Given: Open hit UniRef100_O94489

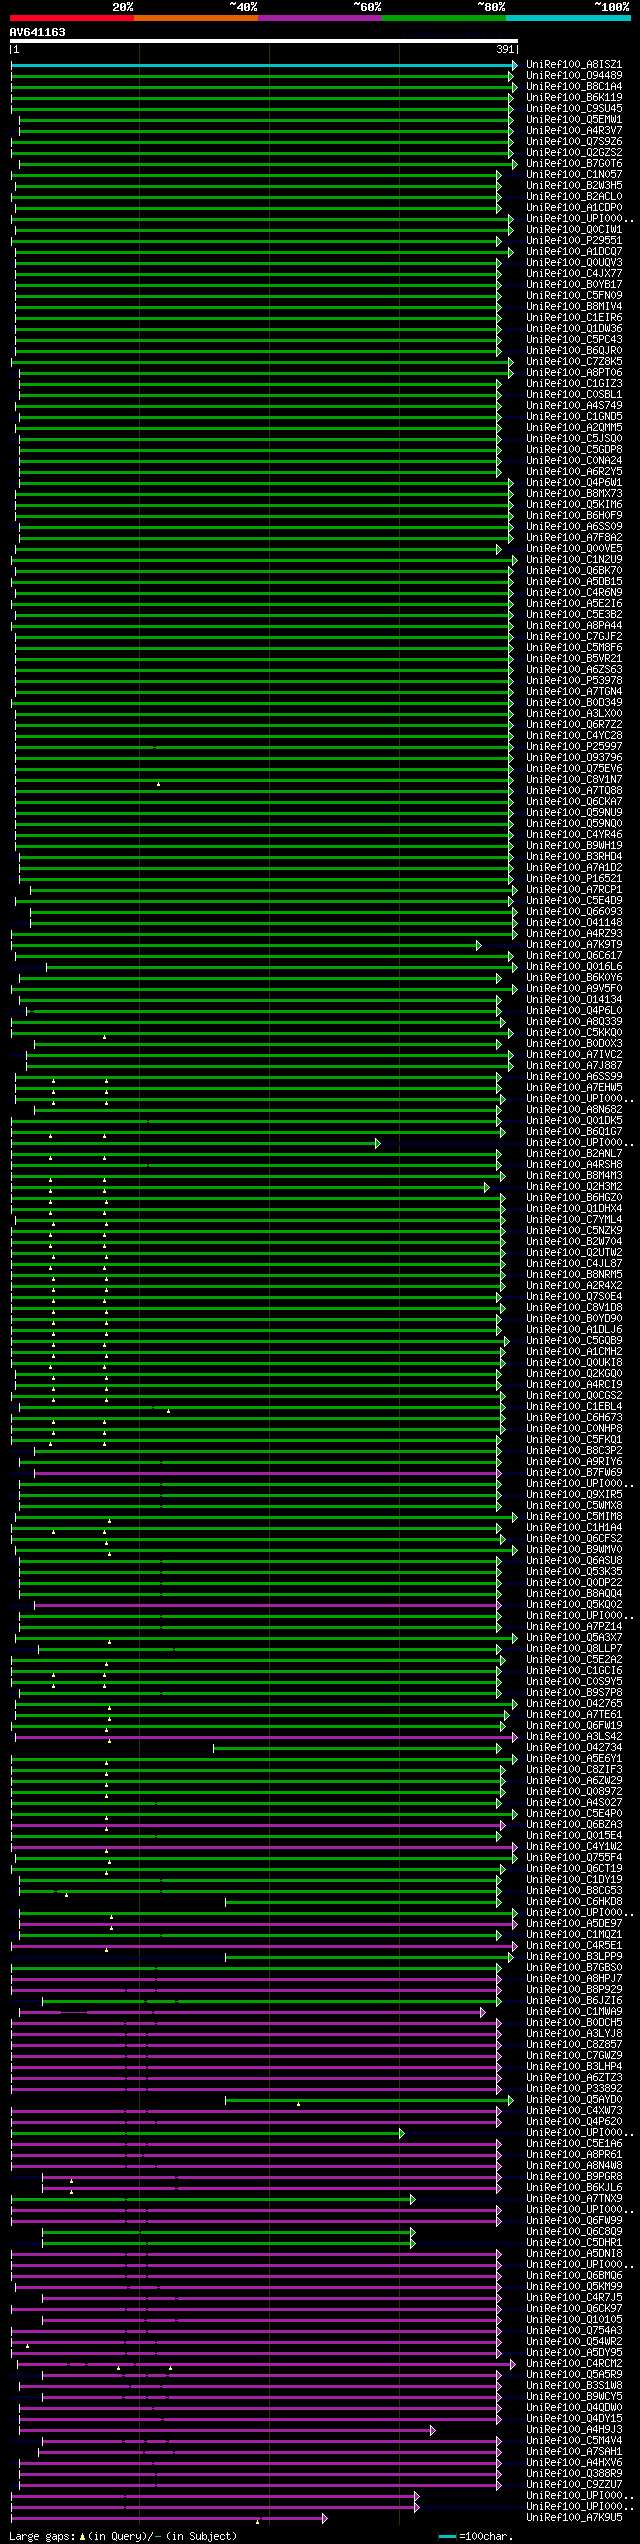Looking at the screenshot, I should pyautogui.click(x=574, y=76).
